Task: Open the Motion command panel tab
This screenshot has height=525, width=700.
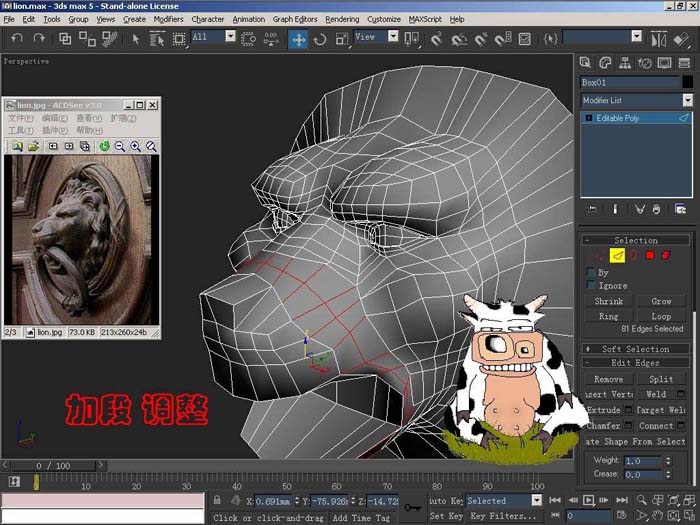Action: [x=645, y=63]
